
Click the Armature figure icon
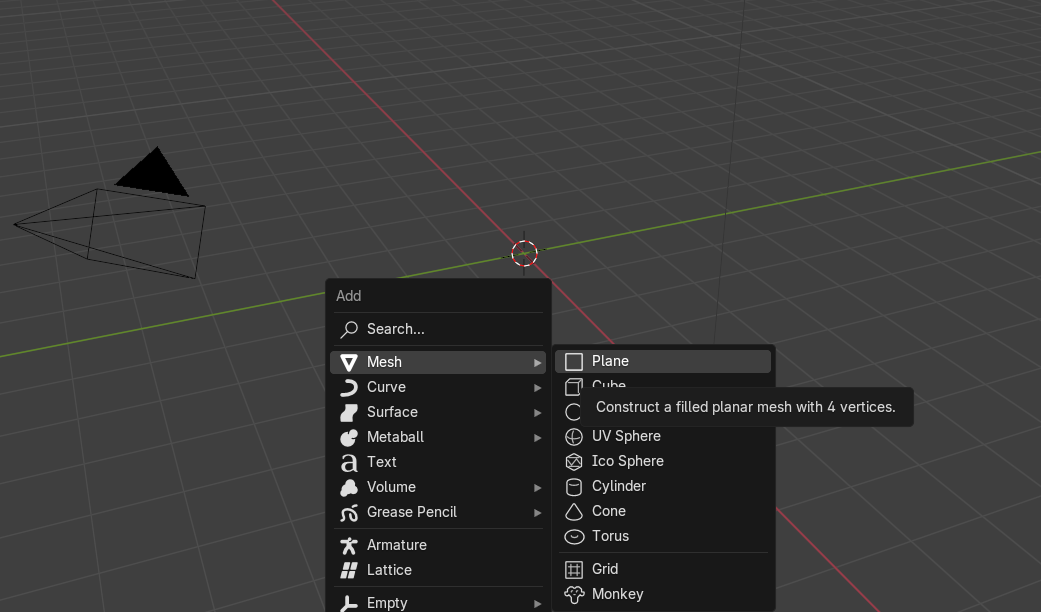pos(349,546)
